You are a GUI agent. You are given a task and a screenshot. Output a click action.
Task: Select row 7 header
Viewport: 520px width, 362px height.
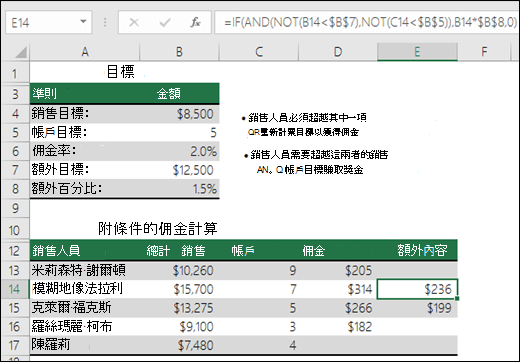(15, 170)
